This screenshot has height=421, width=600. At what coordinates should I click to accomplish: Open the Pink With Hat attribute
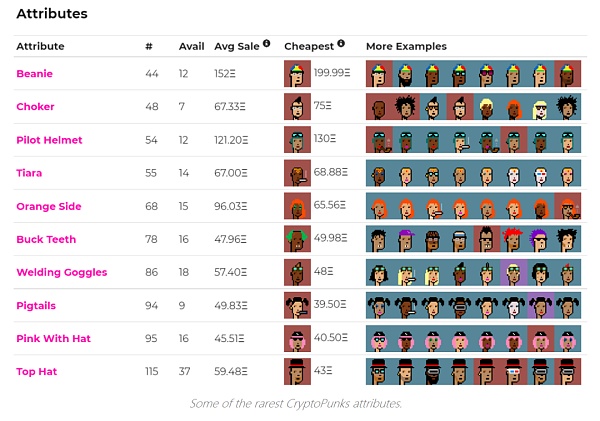pyautogui.click(x=53, y=338)
